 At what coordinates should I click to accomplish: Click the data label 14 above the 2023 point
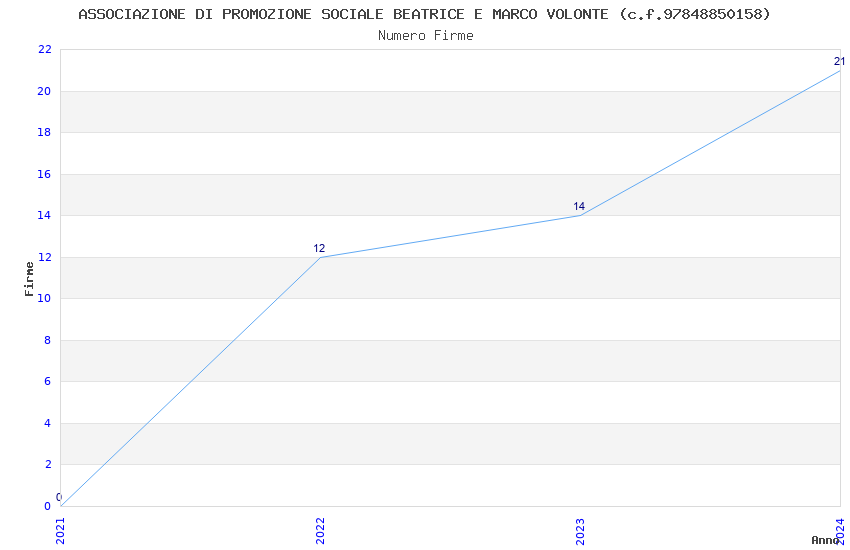tap(579, 206)
